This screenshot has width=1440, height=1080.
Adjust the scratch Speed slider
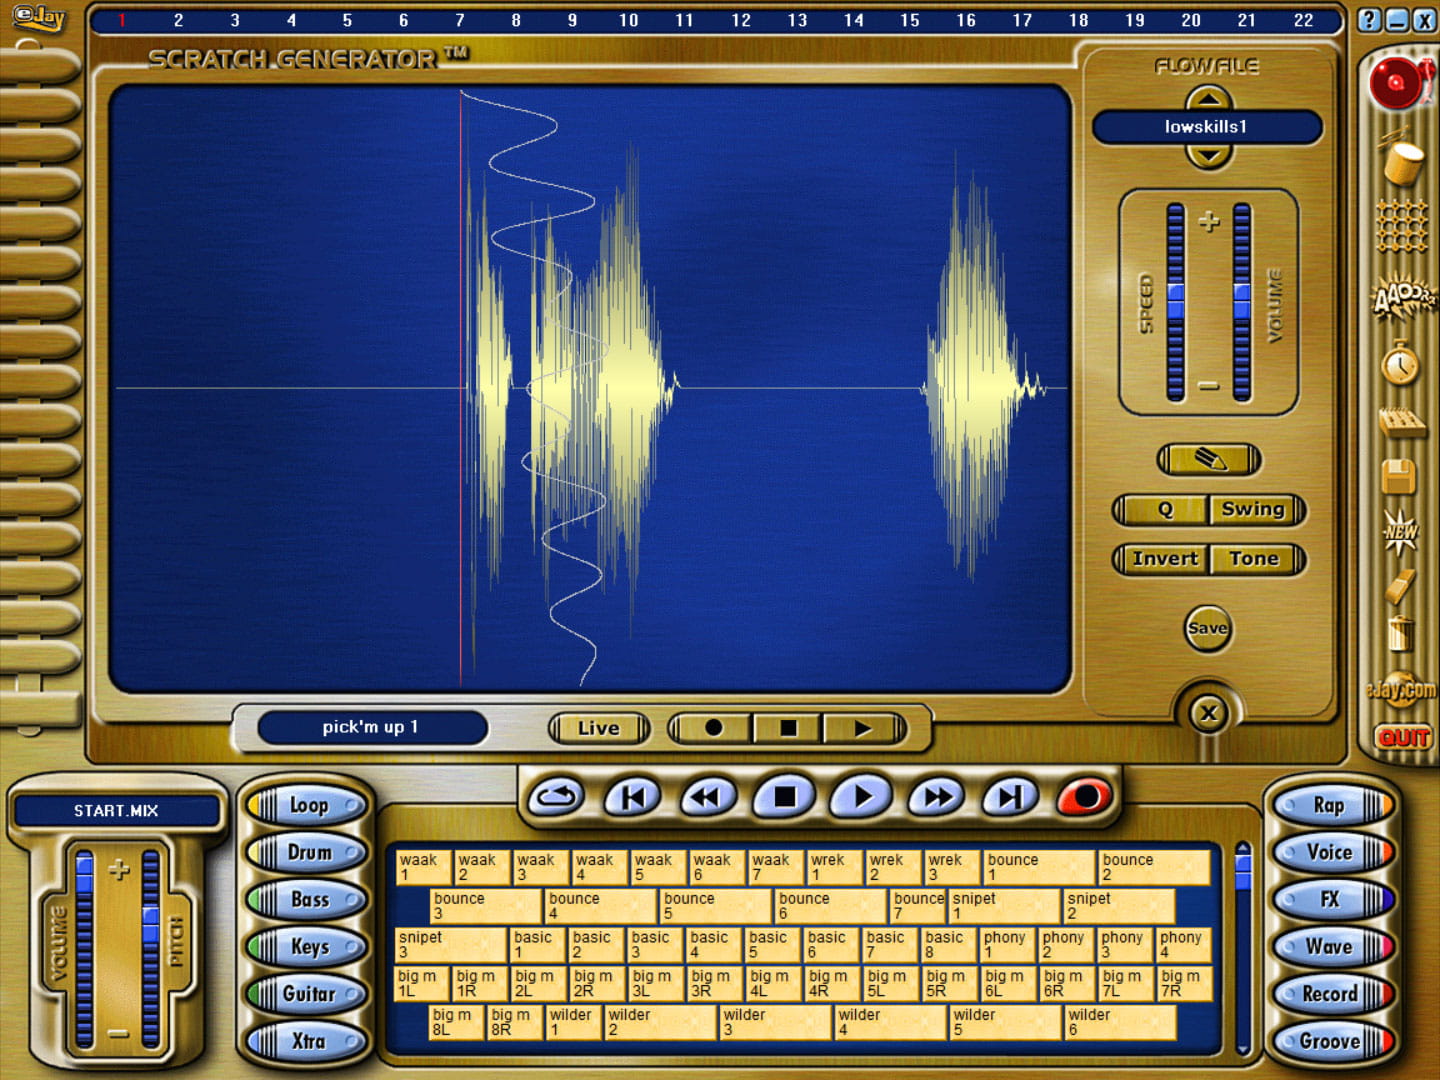(1175, 301)
